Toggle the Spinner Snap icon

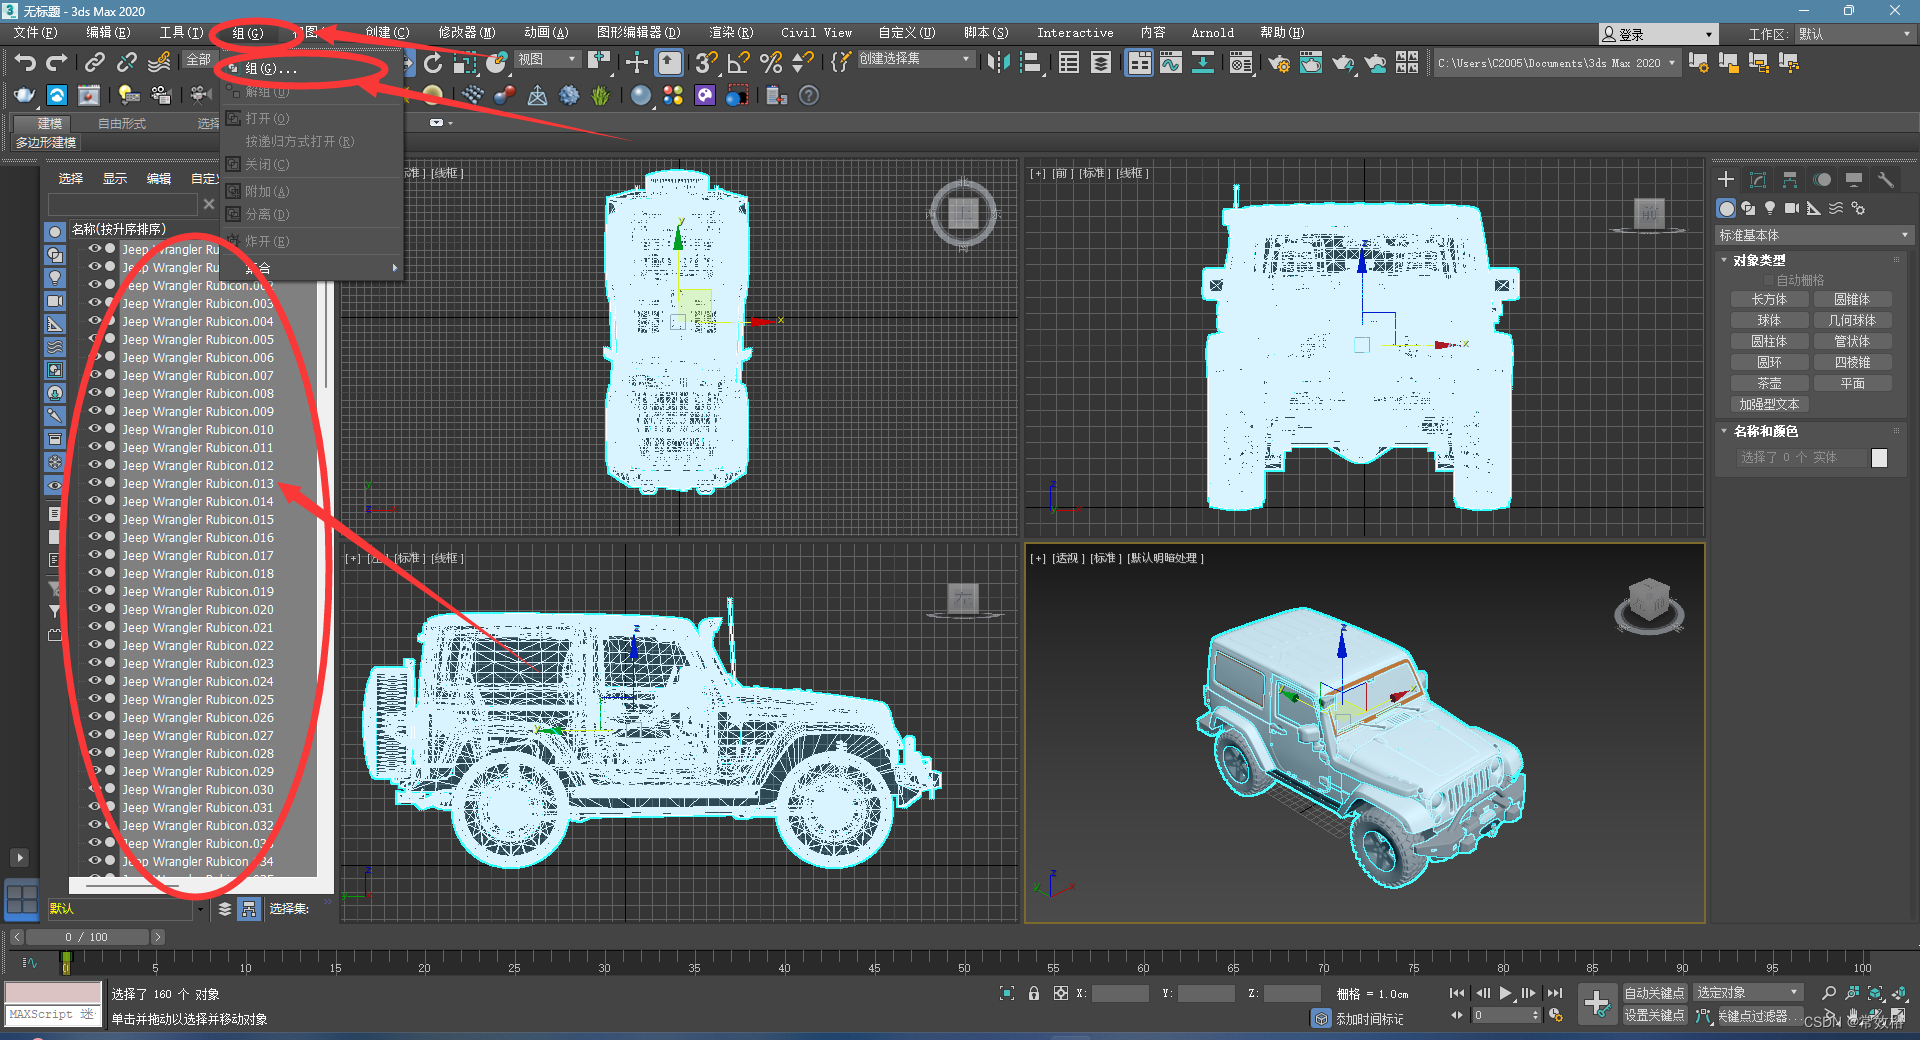802,63
